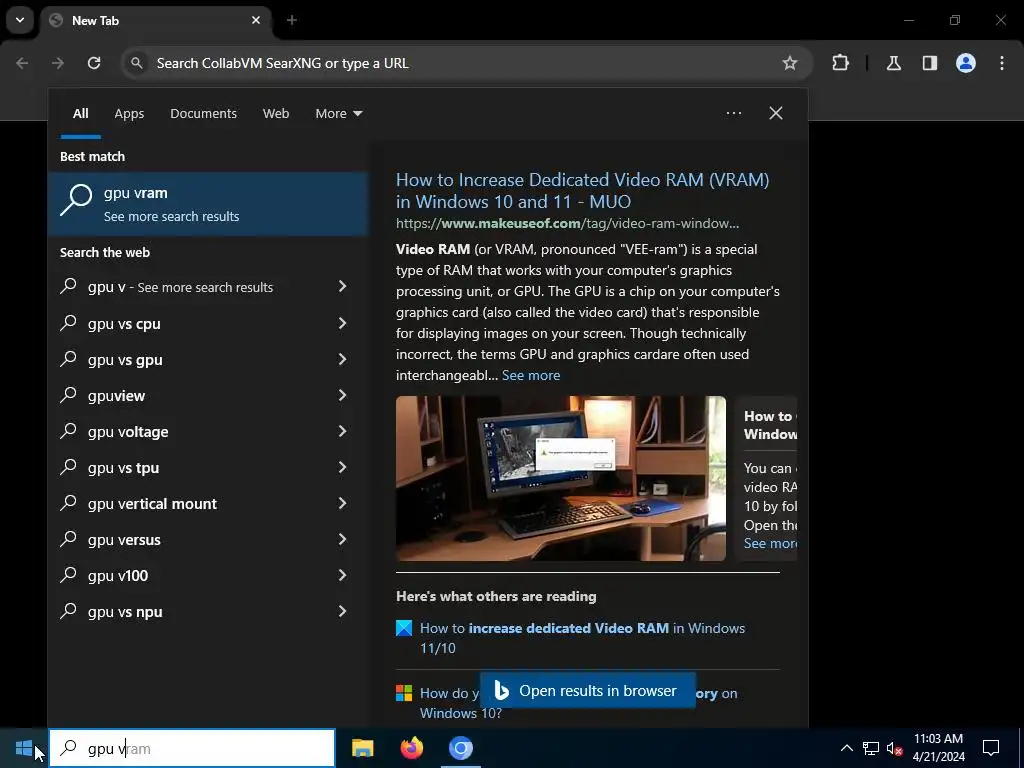The width and height of the screenshot is (1024, 768).
Task: Switch to the Apps search tab
Action: pos(129,113)
